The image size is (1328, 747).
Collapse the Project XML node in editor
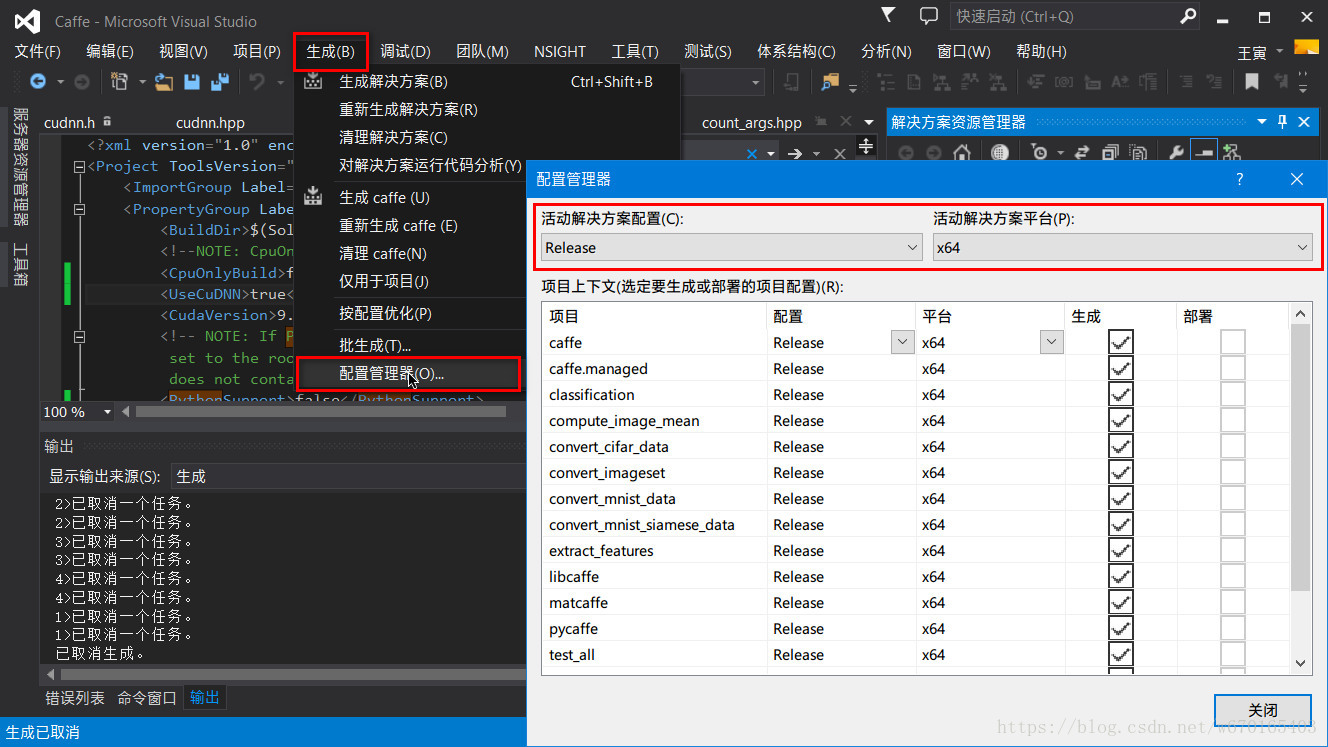80,167
